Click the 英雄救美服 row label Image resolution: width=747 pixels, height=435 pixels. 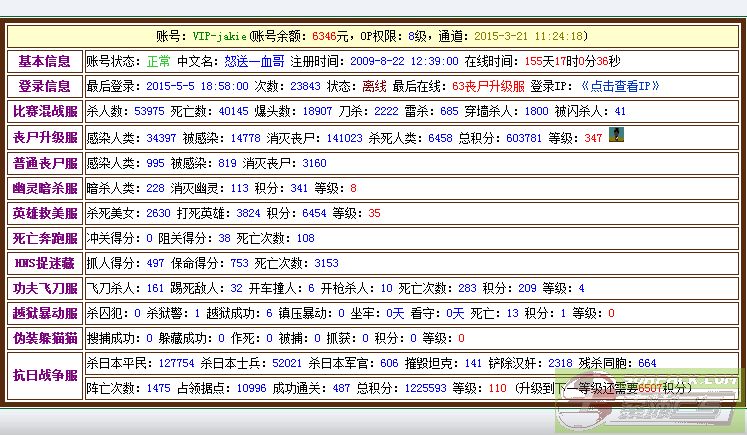click(x=44, y=213)
